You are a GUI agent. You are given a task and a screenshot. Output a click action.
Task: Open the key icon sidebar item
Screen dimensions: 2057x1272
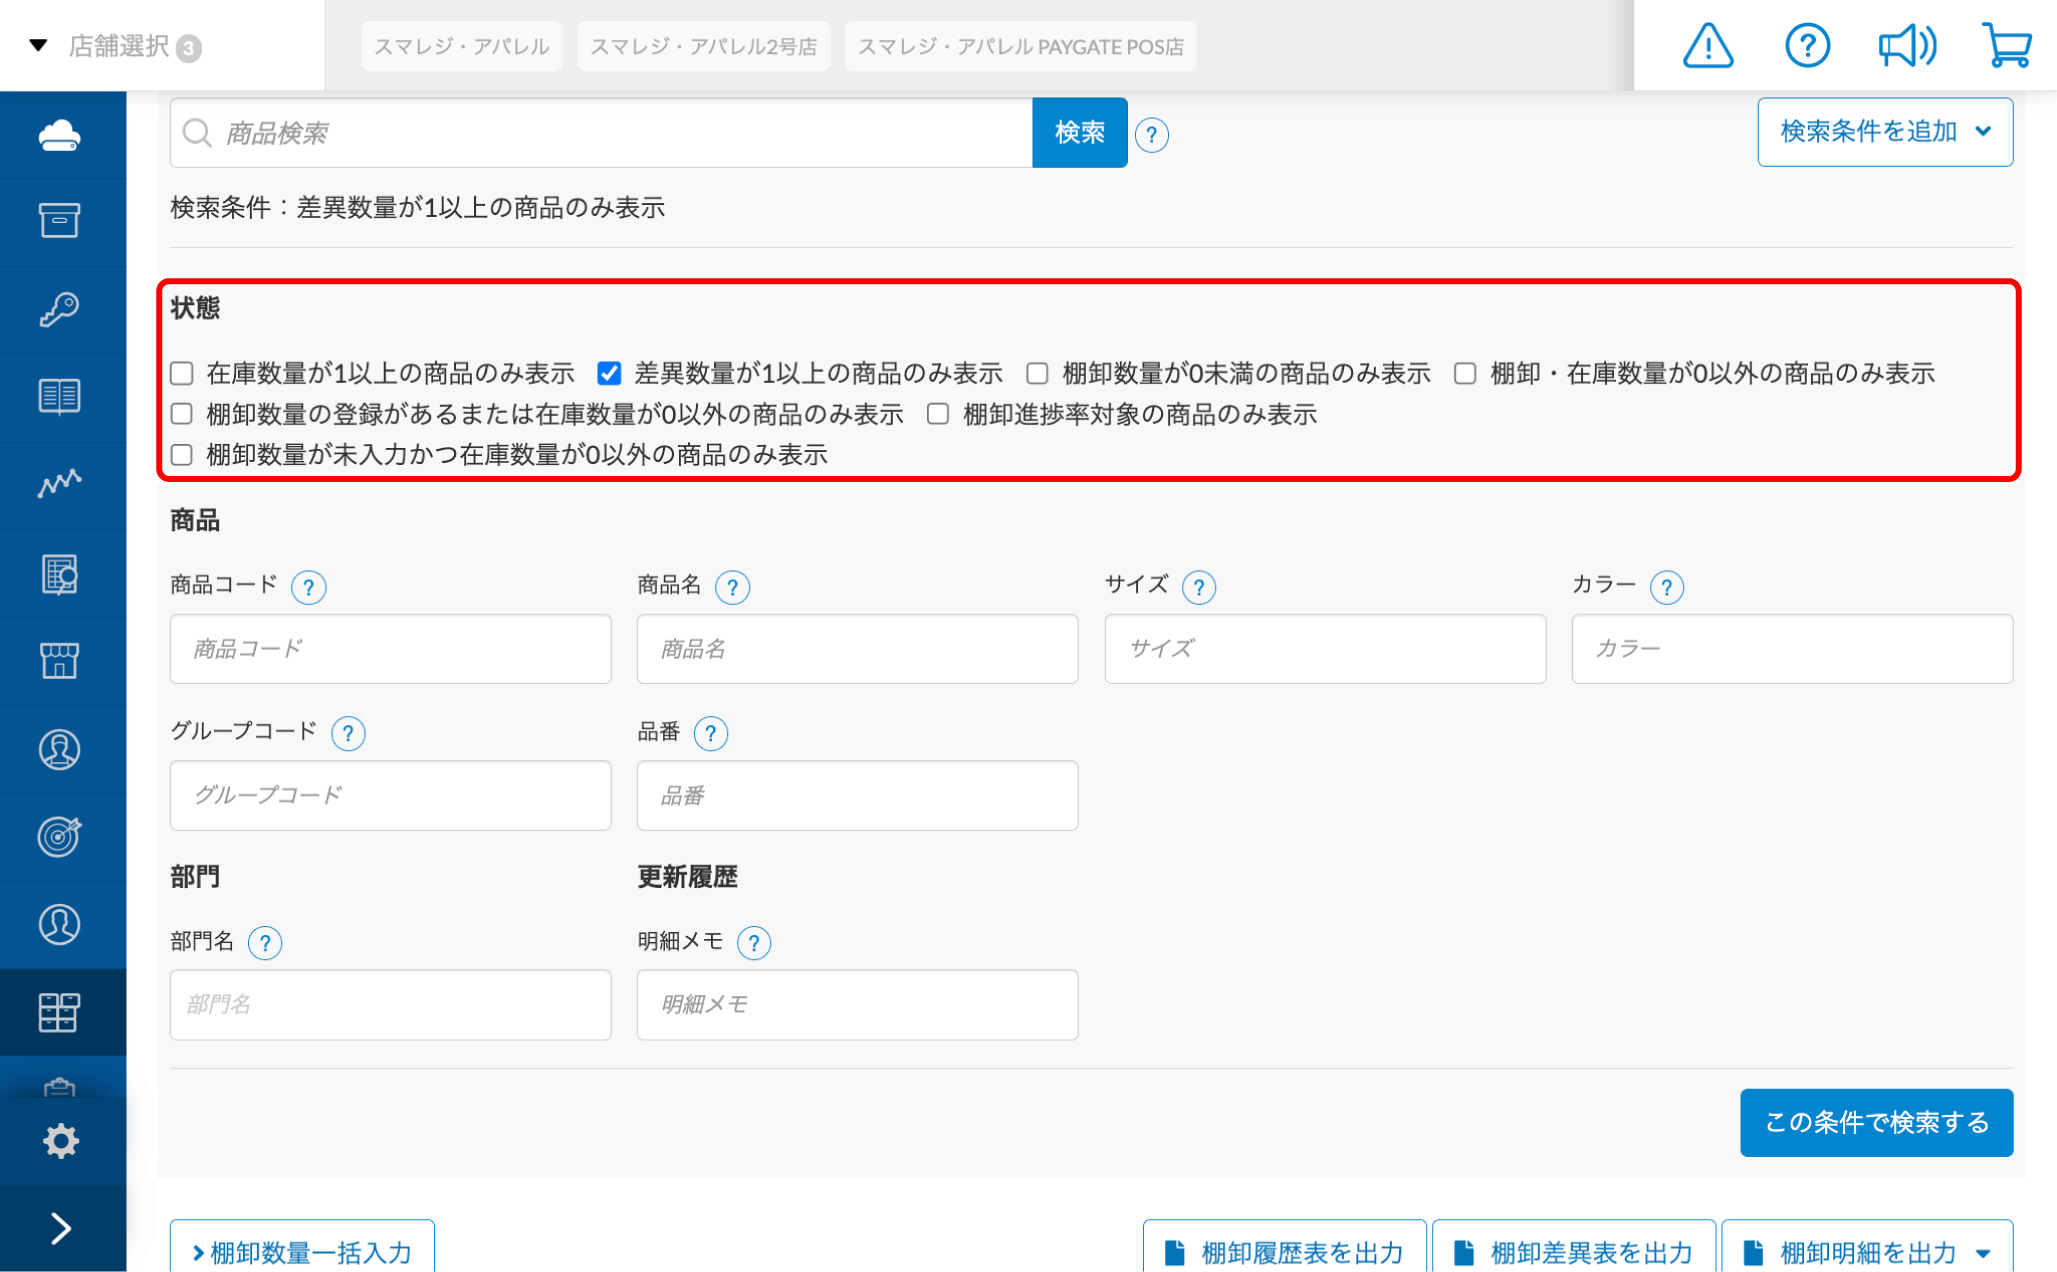click(60, 309)
